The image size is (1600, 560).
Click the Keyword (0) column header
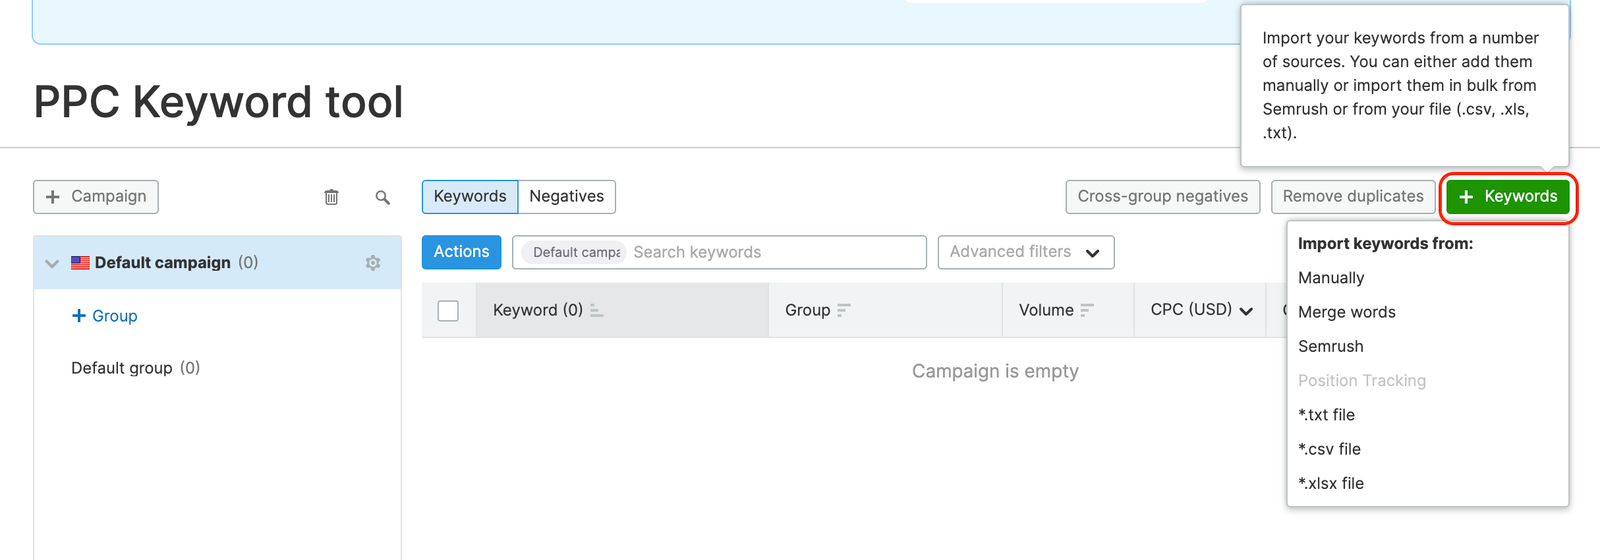tap(622, 311)
